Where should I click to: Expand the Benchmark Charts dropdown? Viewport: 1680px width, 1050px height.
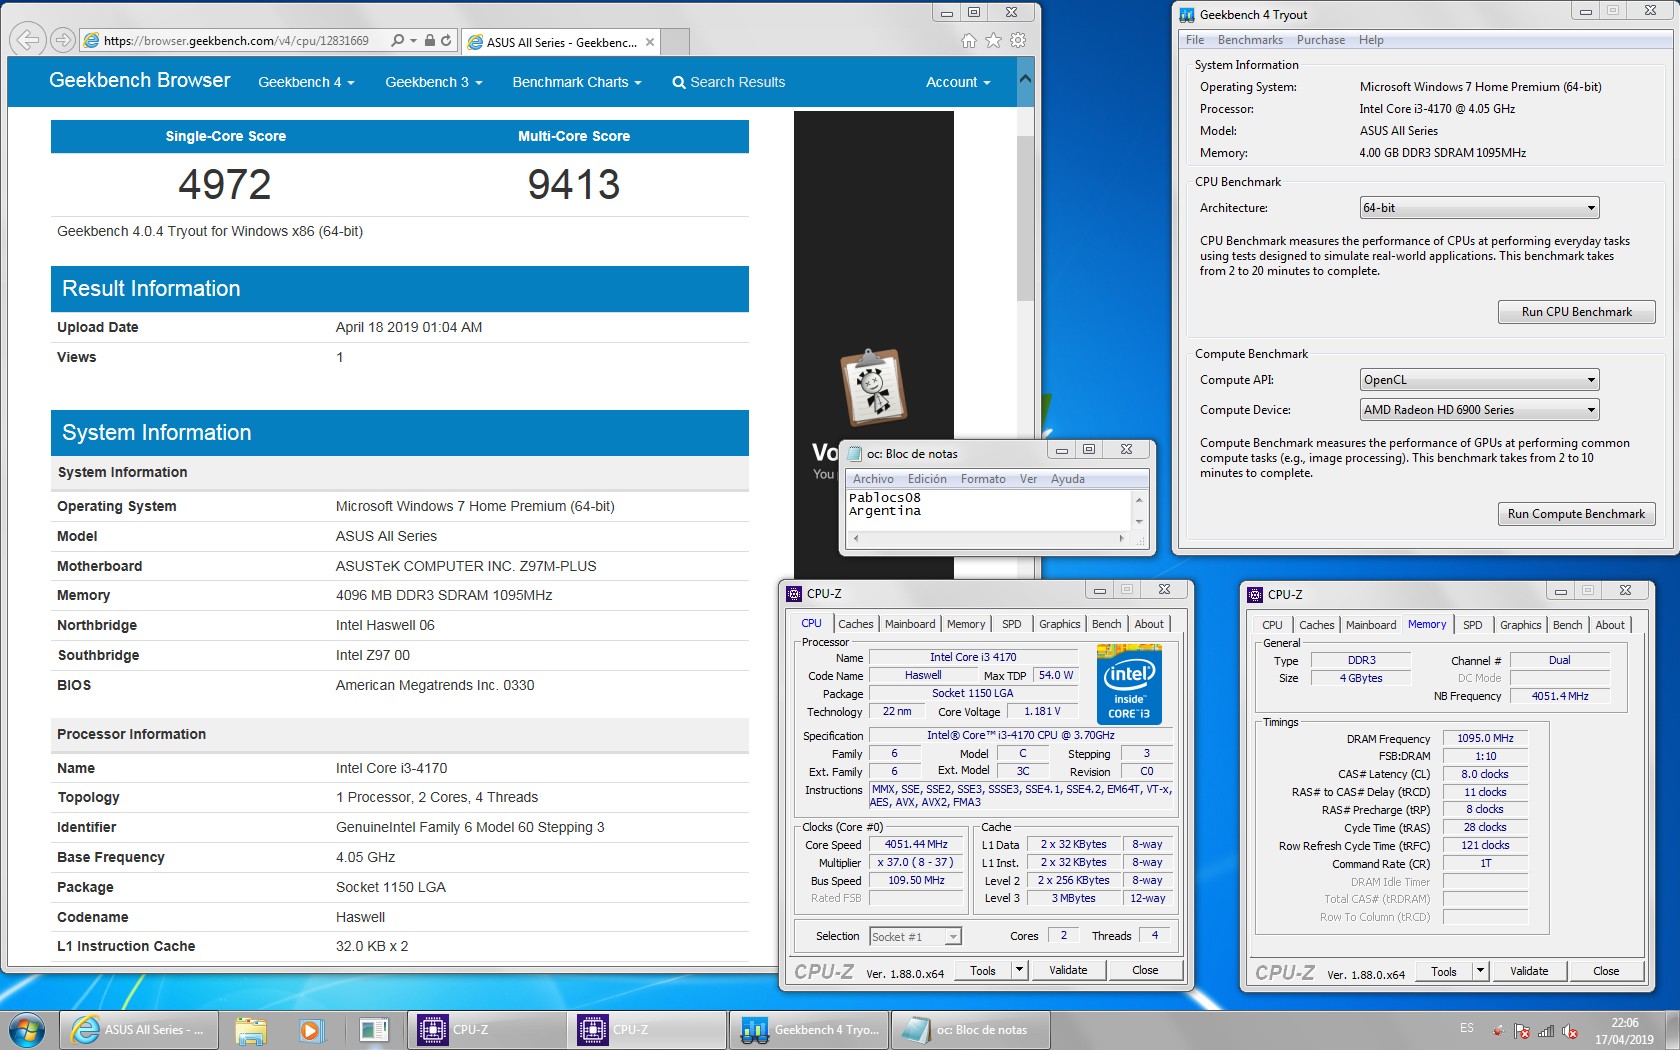577,82
